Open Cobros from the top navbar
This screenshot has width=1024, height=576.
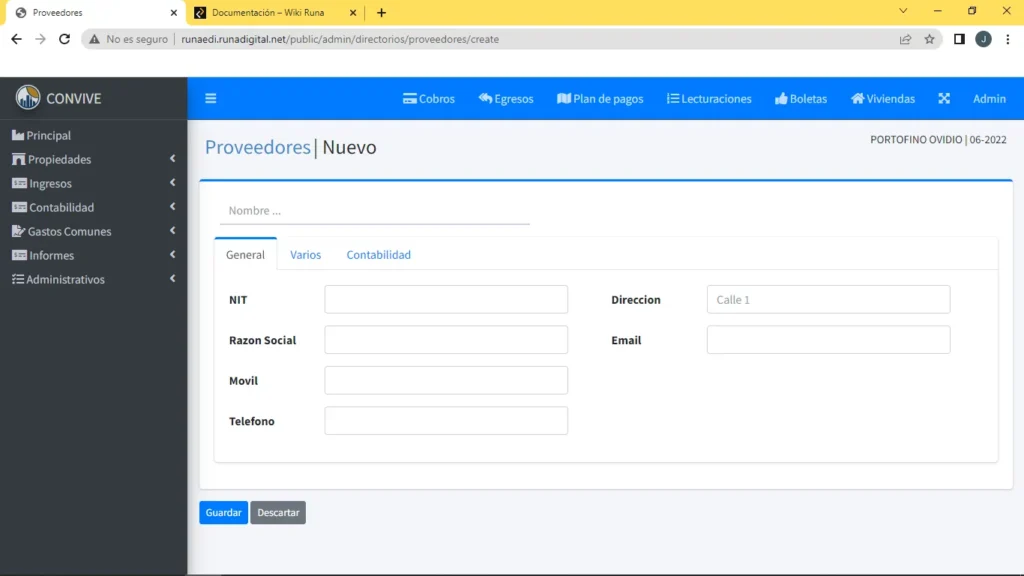click(429, 99)
